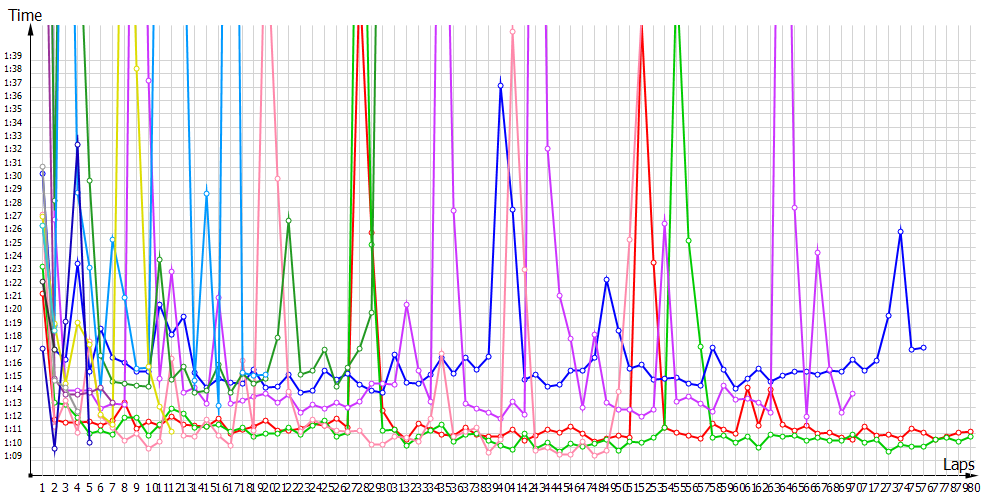This screenshot has height=500, width=1000.
Task: Select the 1:09 label on the time axis
Action: tap(13, 456)
